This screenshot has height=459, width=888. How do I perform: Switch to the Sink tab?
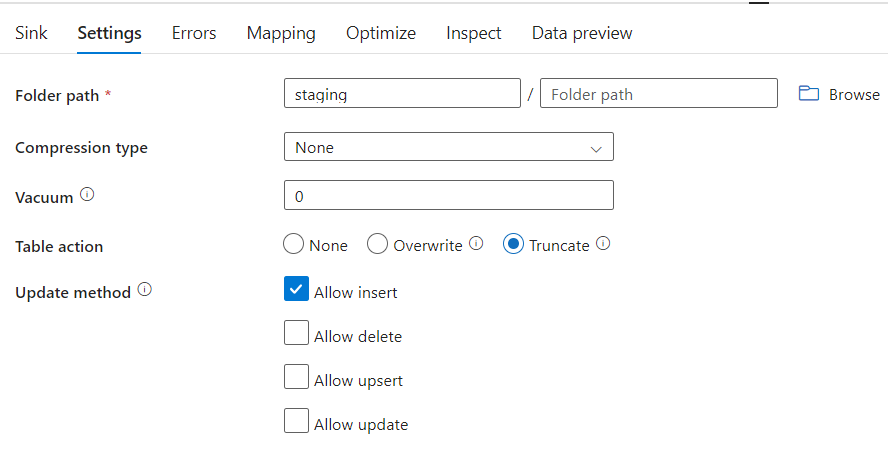(x=31, y=33)
